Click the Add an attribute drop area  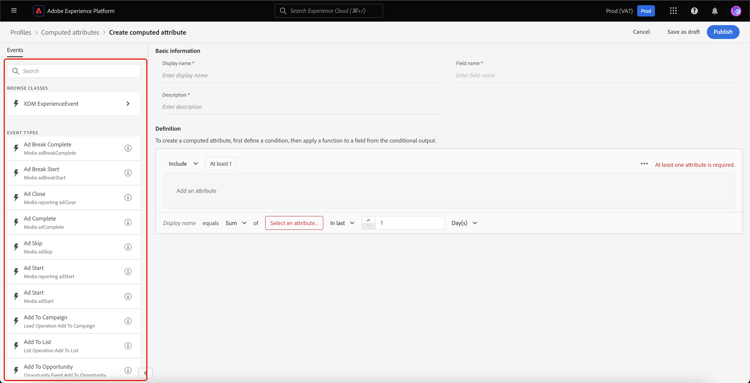[x=449, y=191]
